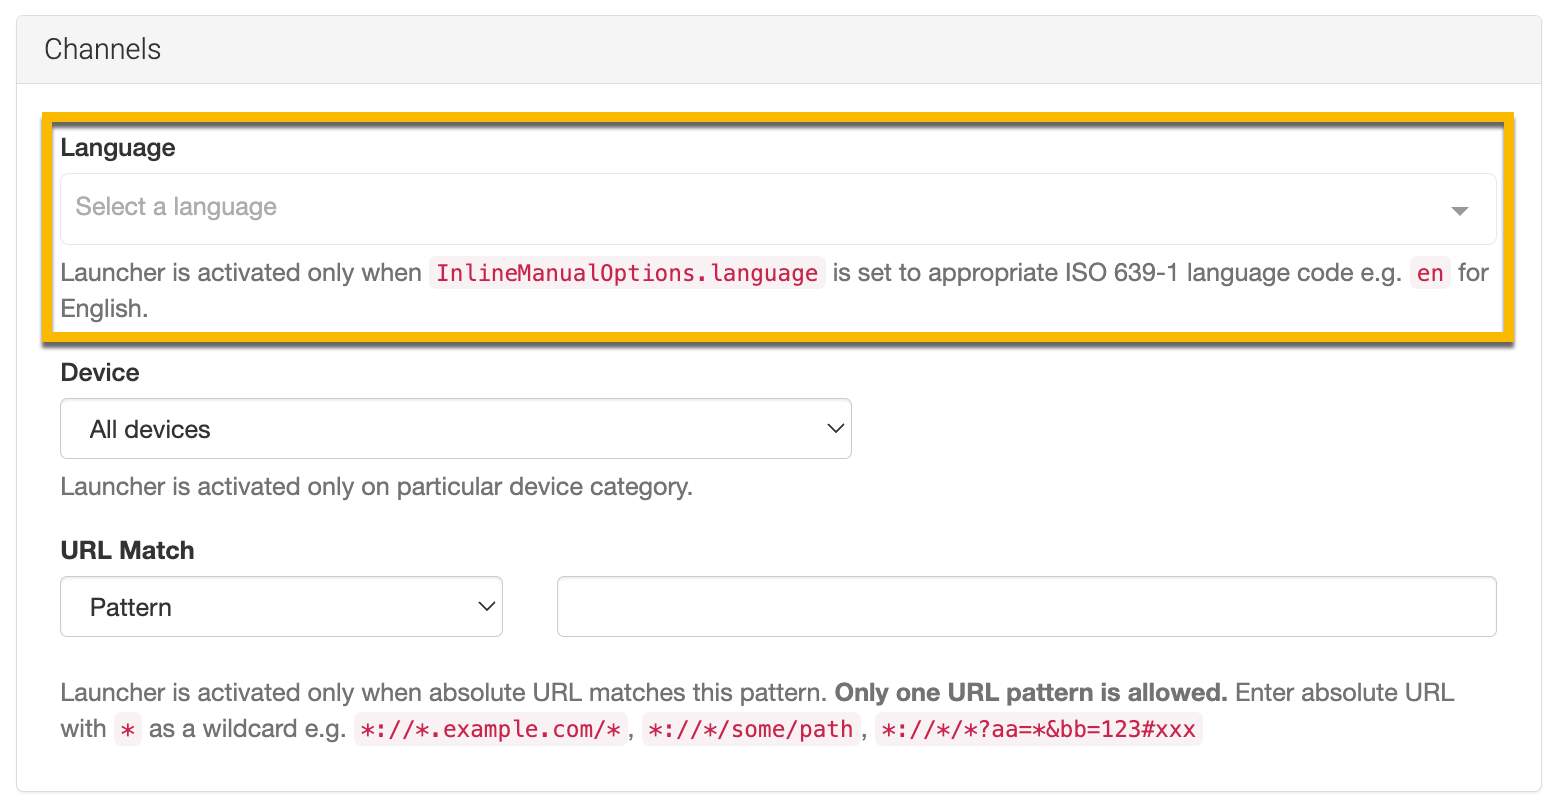
Task: Click the bold "Only one URL pattern is allowed" text
Action: tap(1030, 693)
